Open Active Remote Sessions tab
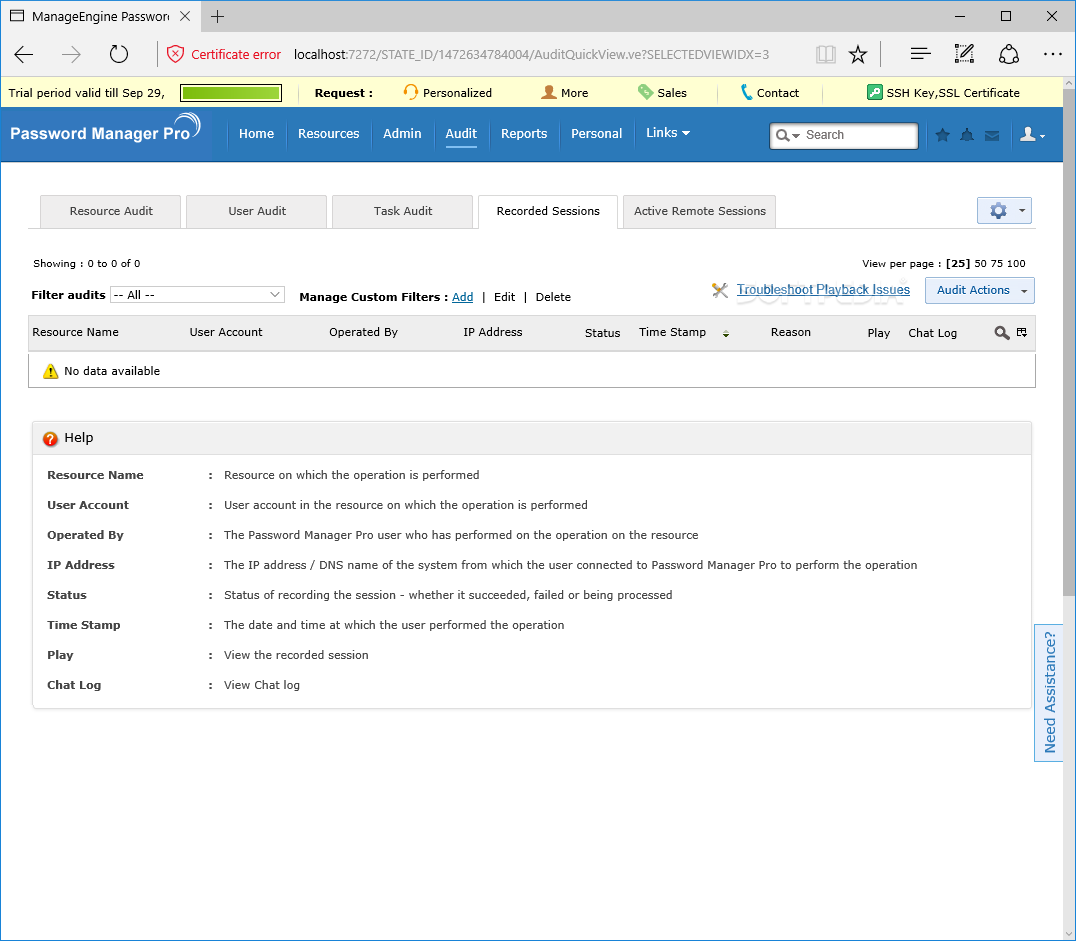 (x=699, y=211)
